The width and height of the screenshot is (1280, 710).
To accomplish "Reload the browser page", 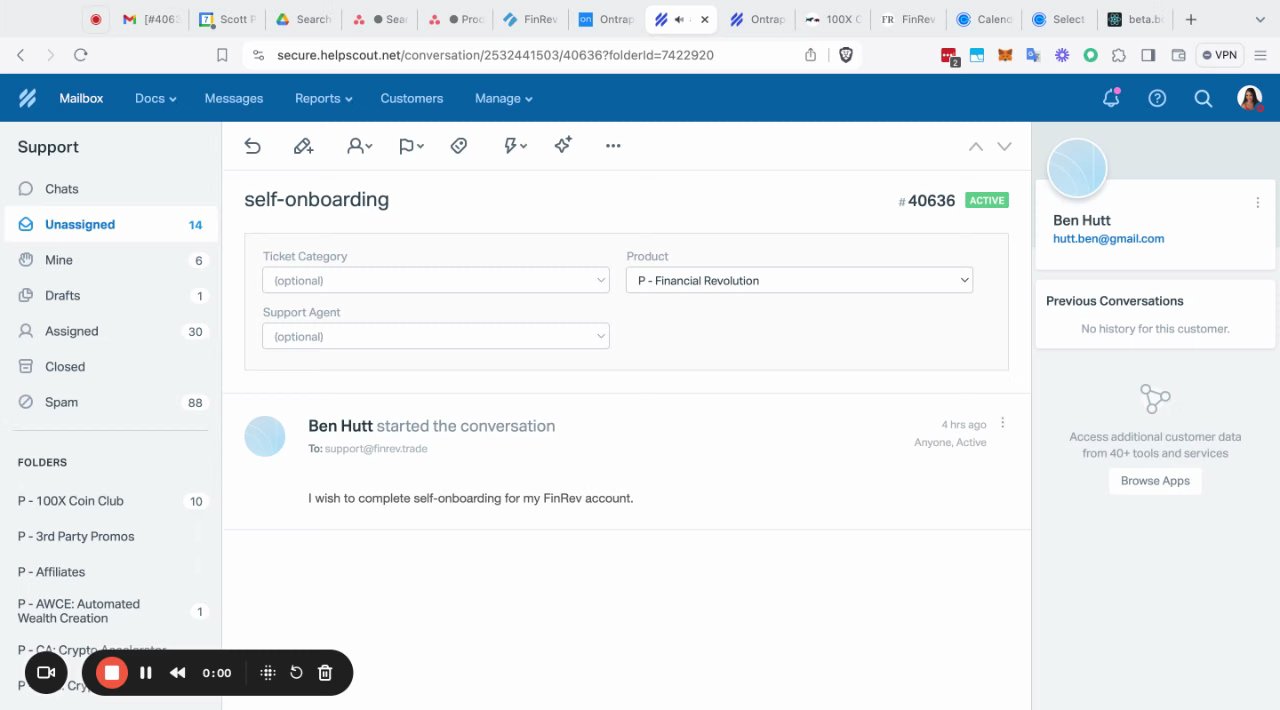I will pyautogui.click(x=81, y=55).
